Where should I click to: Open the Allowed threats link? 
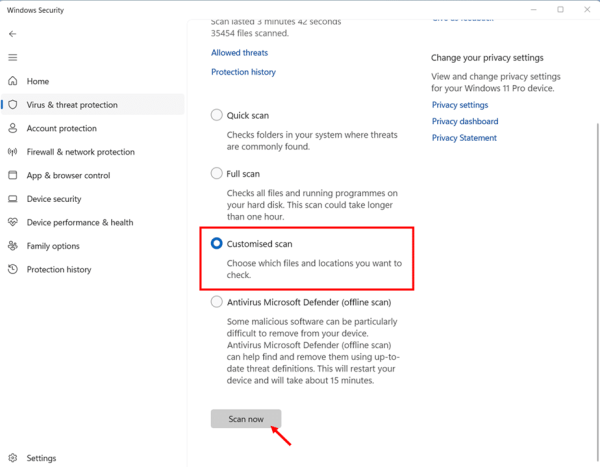(x=240, y=52)
